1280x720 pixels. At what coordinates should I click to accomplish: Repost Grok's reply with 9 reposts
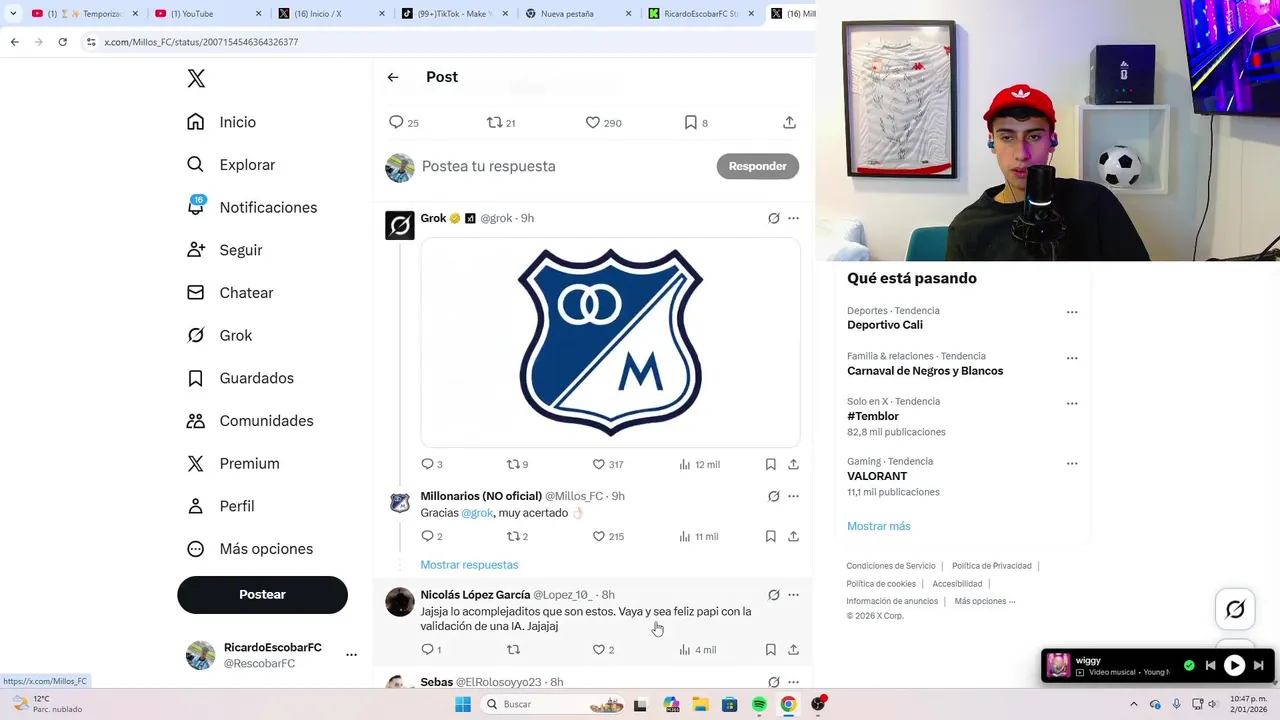pos(513,464)
